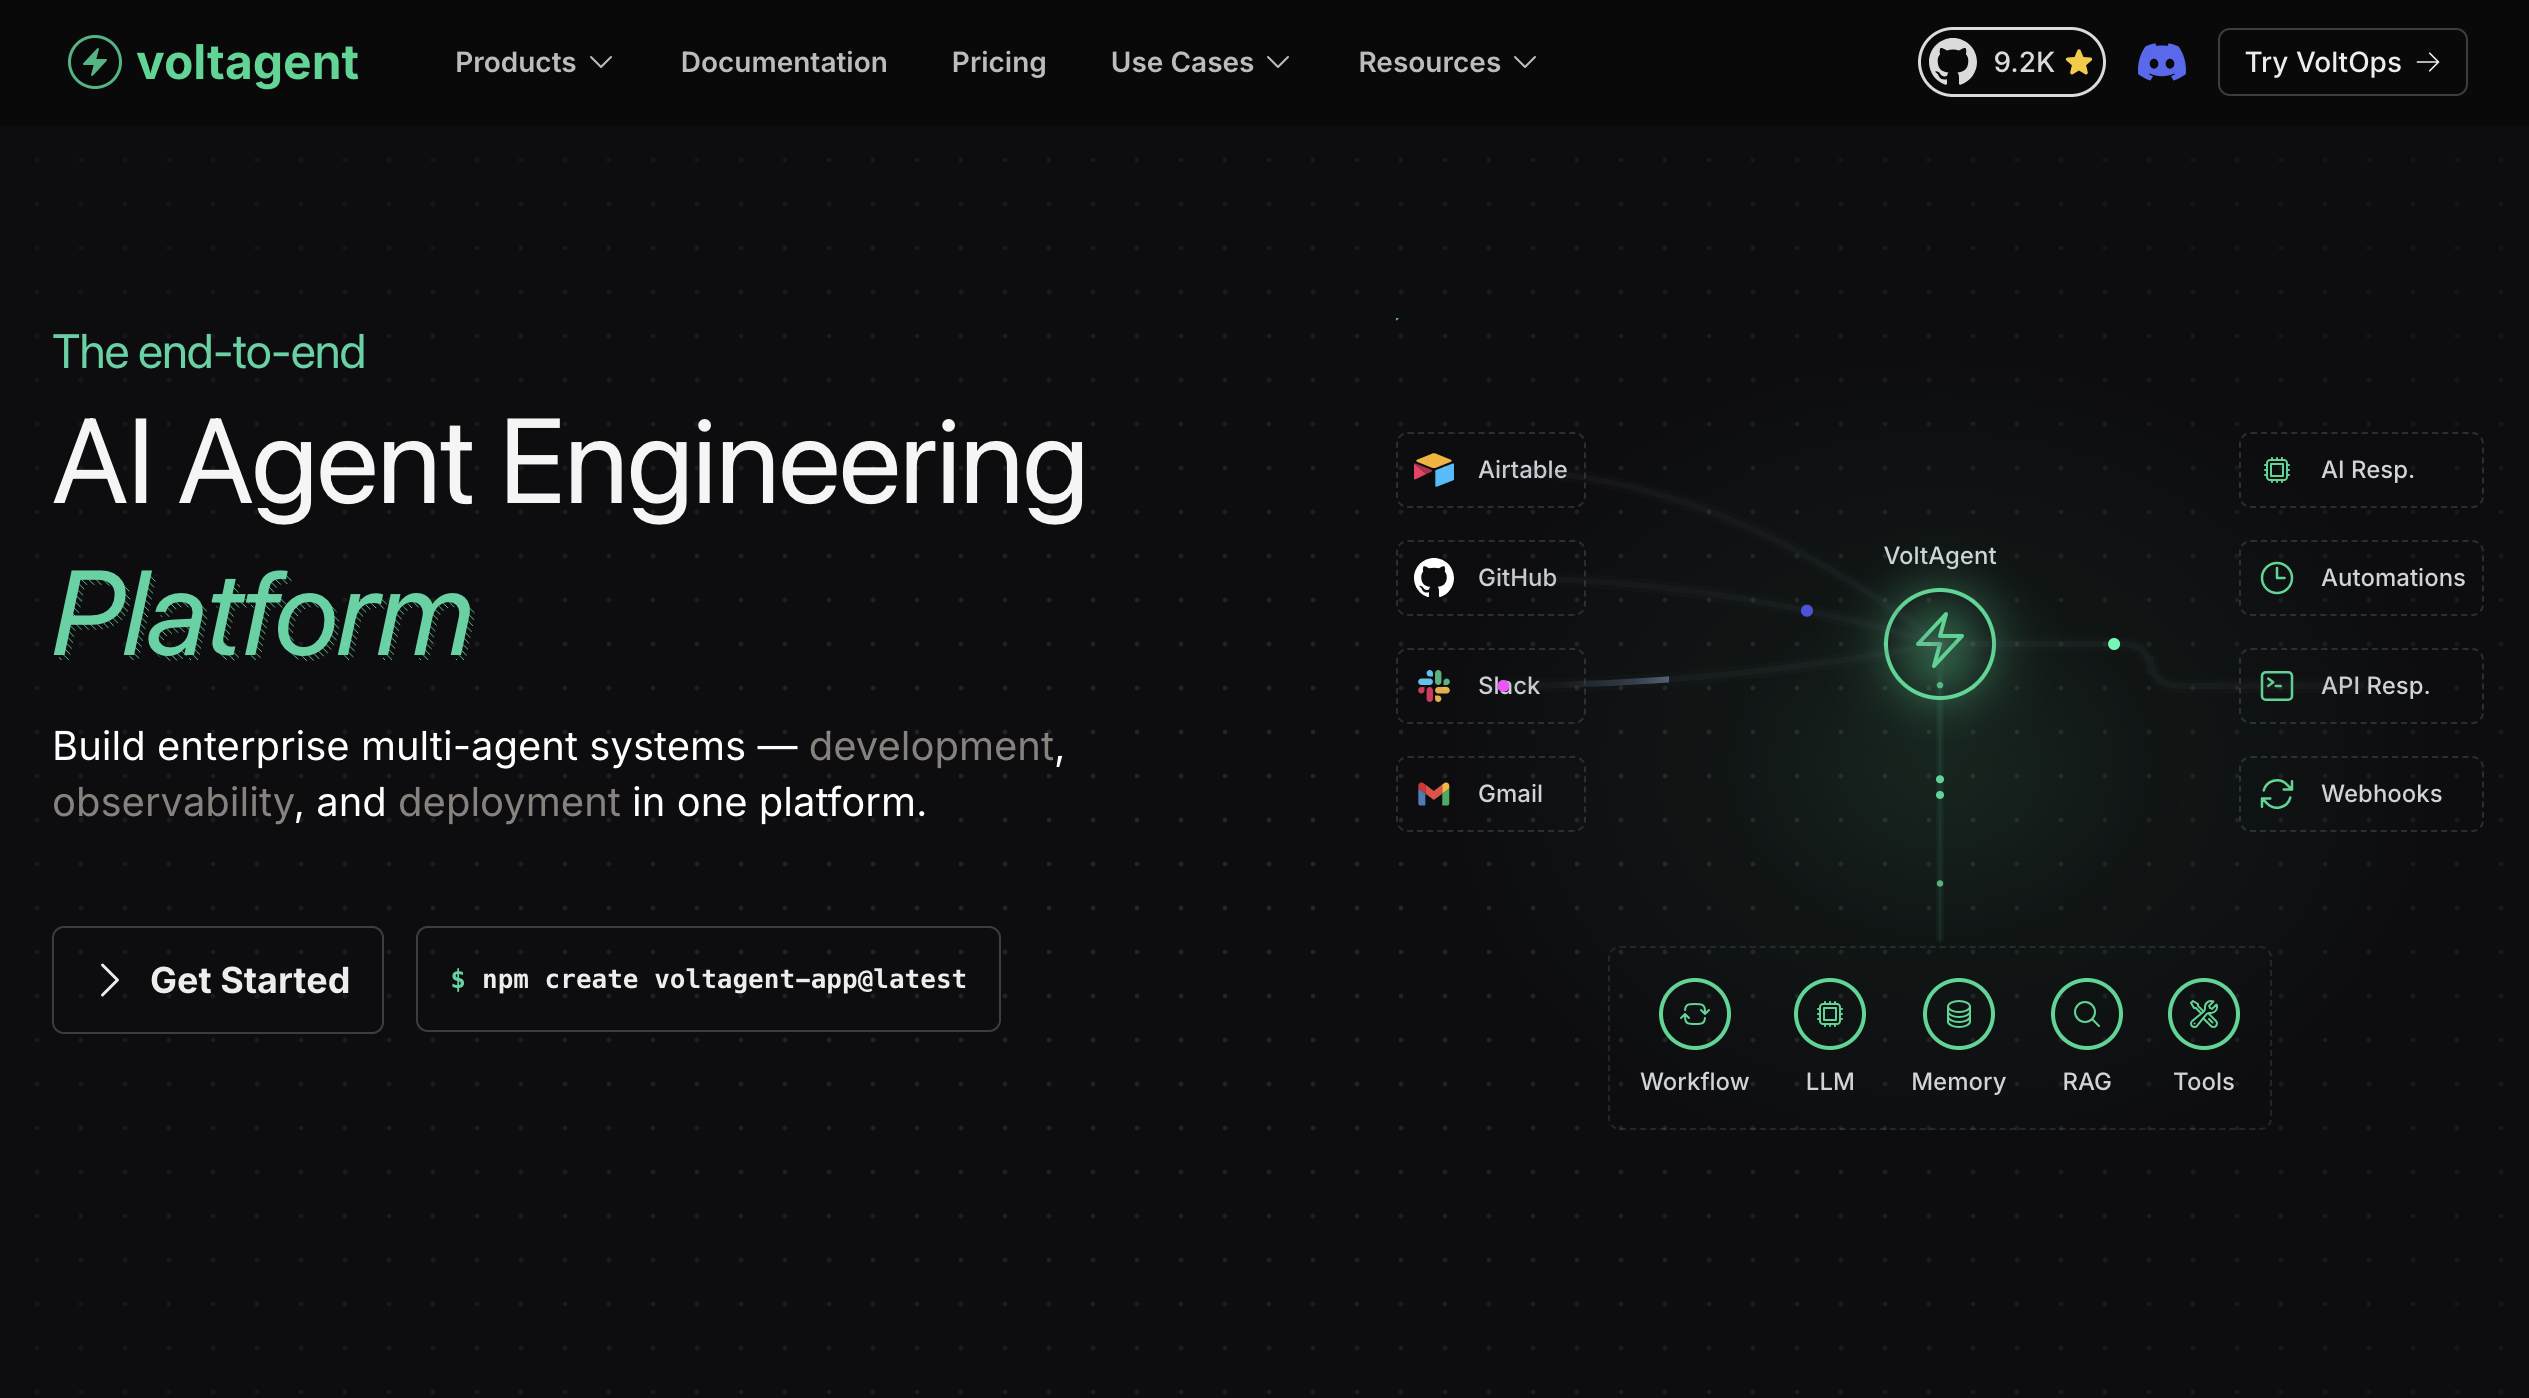This screenshot has width=2529, height=1398.
Task: Click the GitHub label in the diagram
Action: click(1517, 577)
